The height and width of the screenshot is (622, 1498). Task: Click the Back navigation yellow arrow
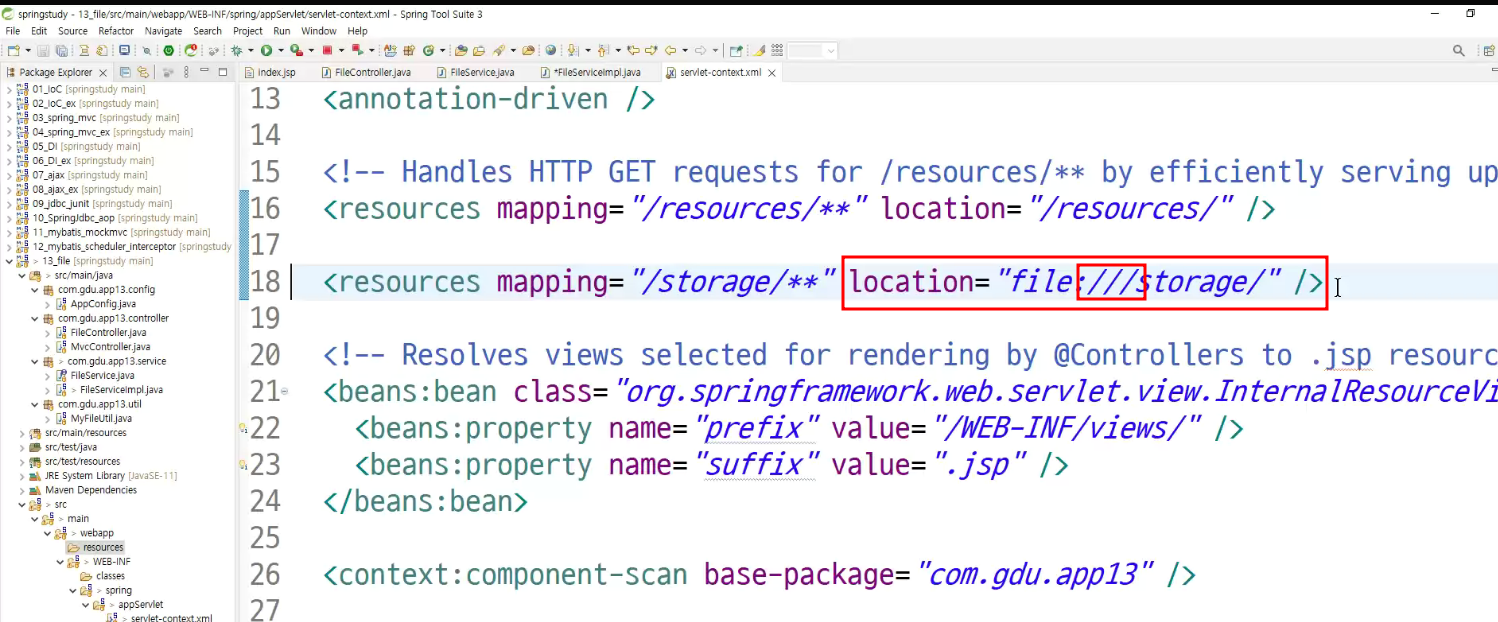[669, 50]
